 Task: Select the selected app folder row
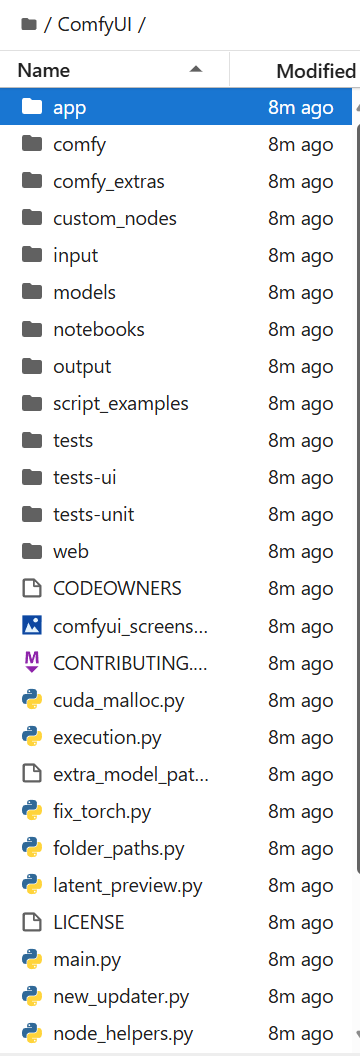pos(176,107)
